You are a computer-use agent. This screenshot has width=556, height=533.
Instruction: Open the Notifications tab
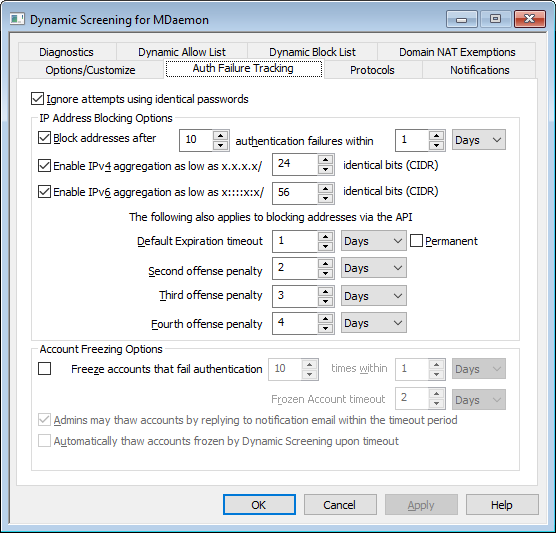(x=479, y=70)
